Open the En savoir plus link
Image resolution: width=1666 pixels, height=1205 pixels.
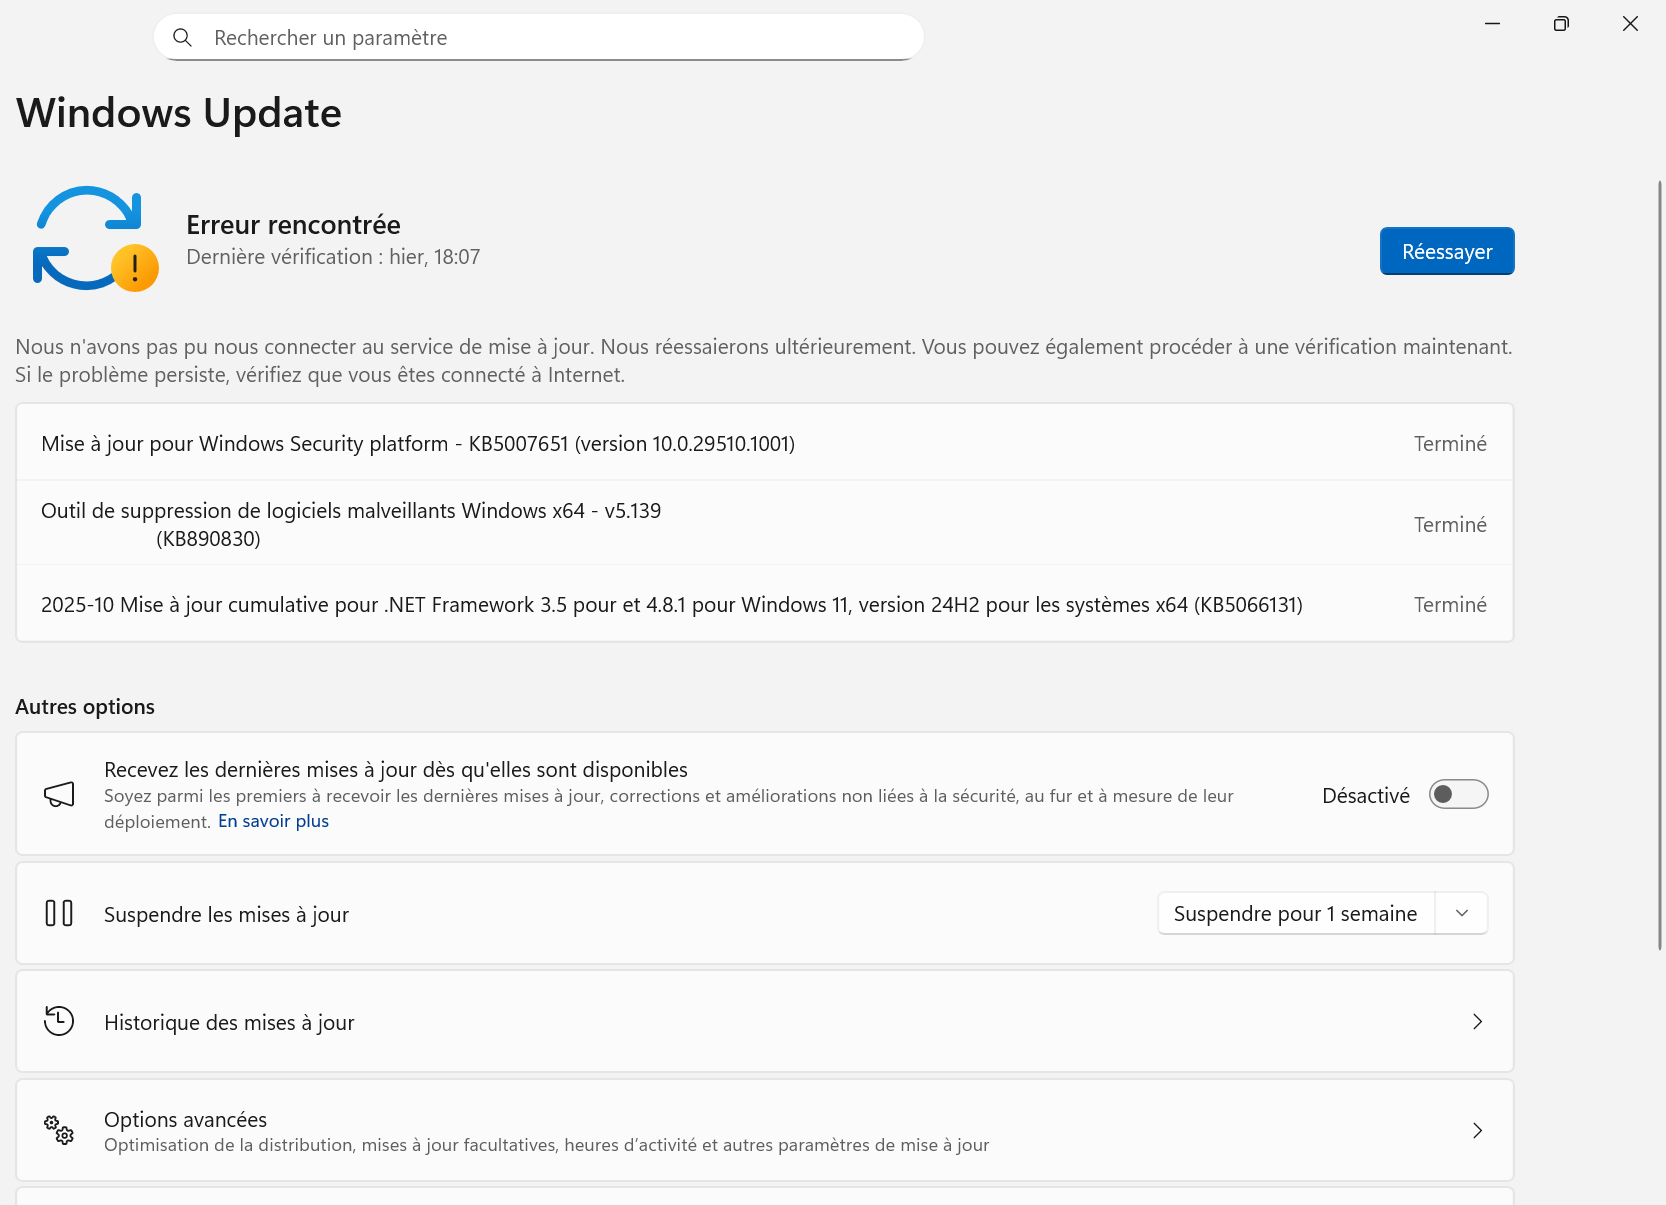pos(273,821)
